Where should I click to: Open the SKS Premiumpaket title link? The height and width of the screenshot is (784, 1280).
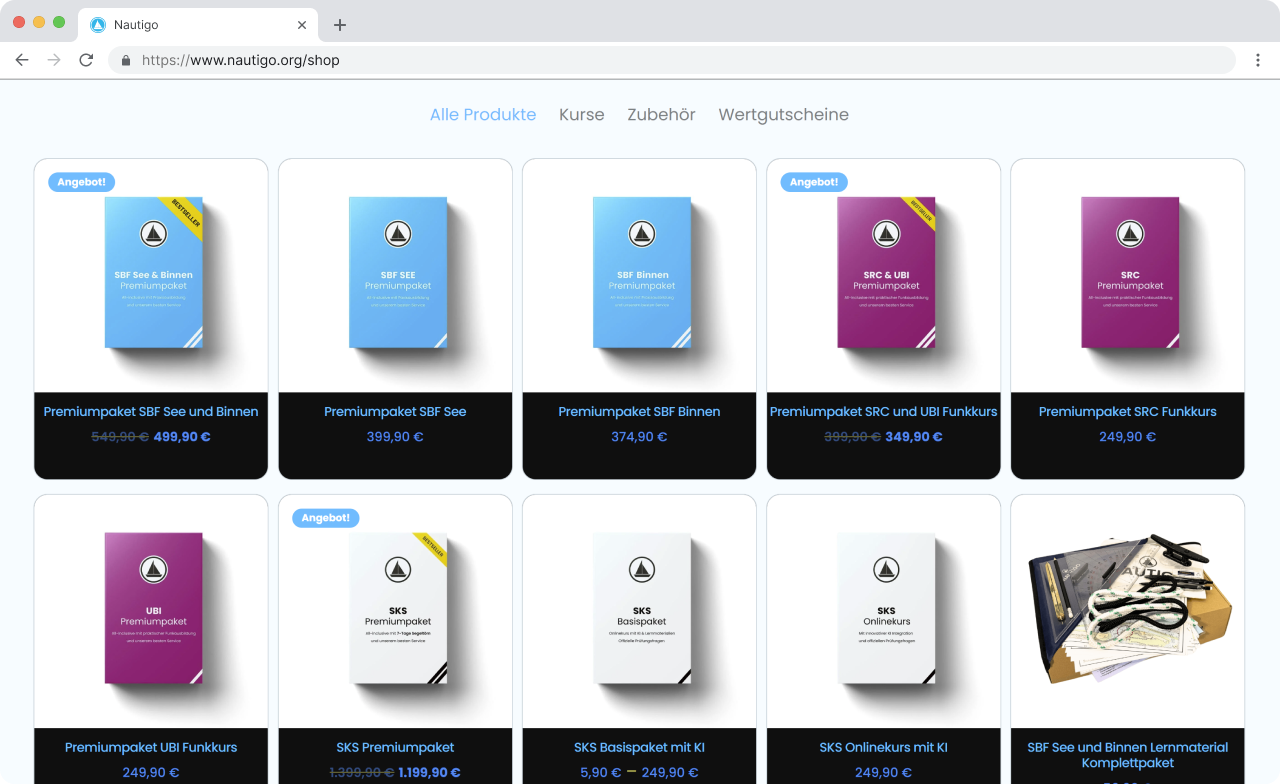click(395, 747)
